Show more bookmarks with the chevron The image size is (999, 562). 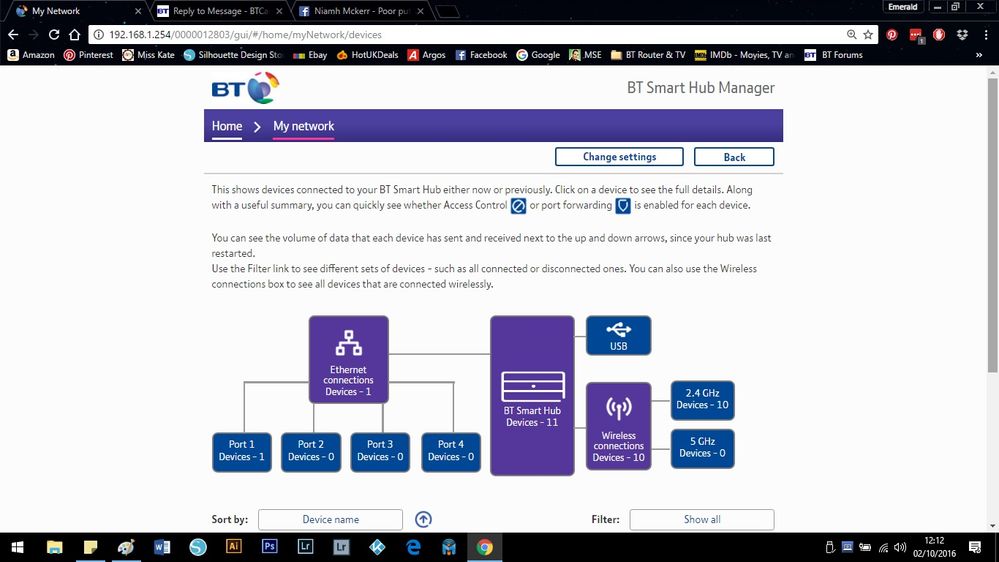point(979,55)
